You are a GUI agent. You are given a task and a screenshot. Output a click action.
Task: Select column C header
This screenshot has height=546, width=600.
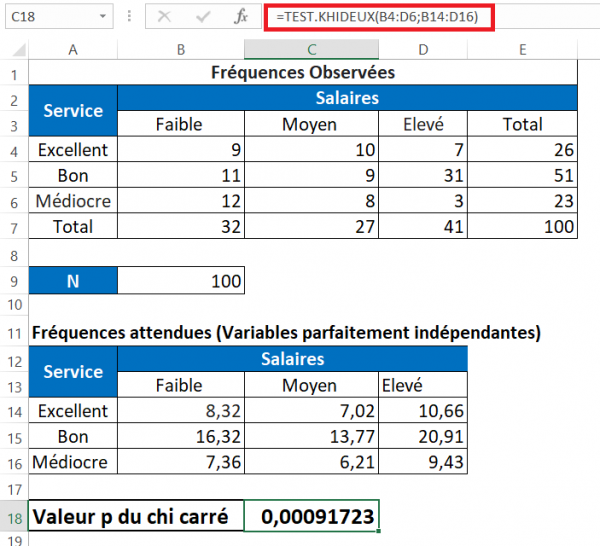[x=312, y=50]
